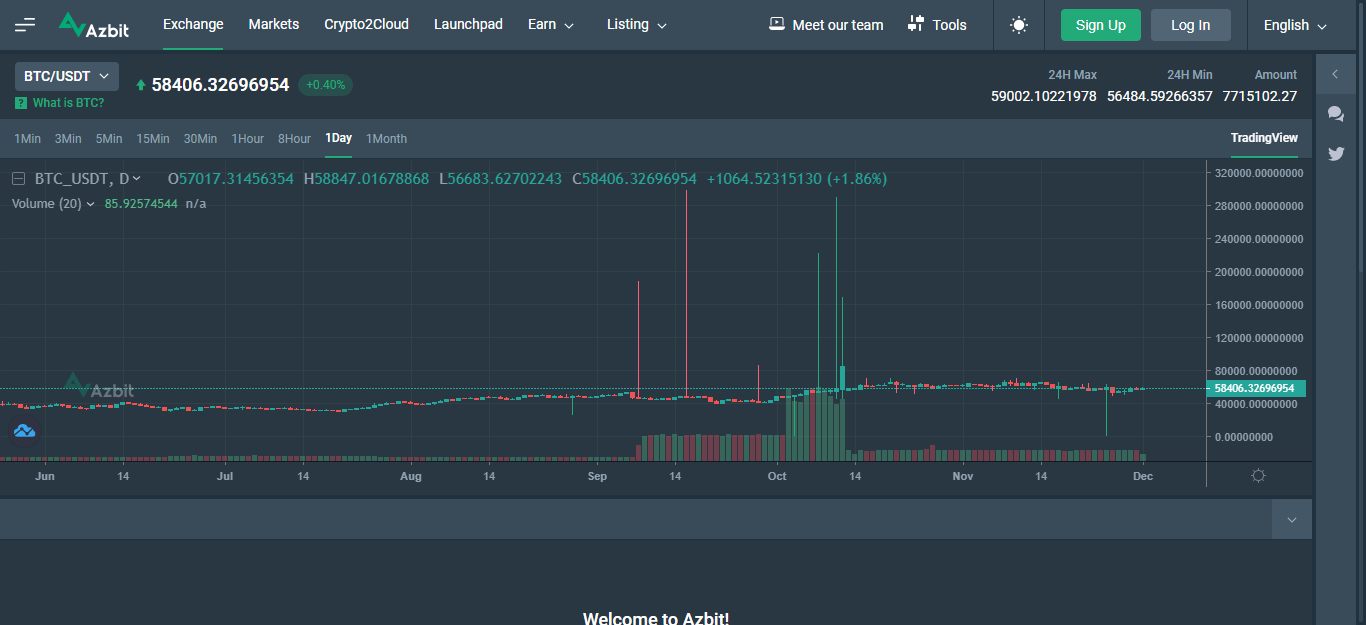The height and width of the screenshot is (625, 1366).
Task: Select the 8Hour timeframe
Action: (x=295, y=139)
